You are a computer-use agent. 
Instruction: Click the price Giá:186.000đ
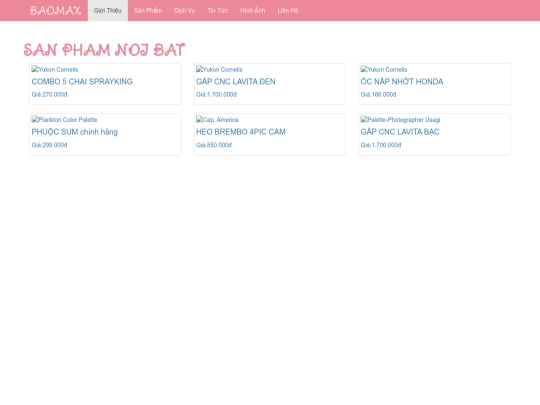[378, 94]
